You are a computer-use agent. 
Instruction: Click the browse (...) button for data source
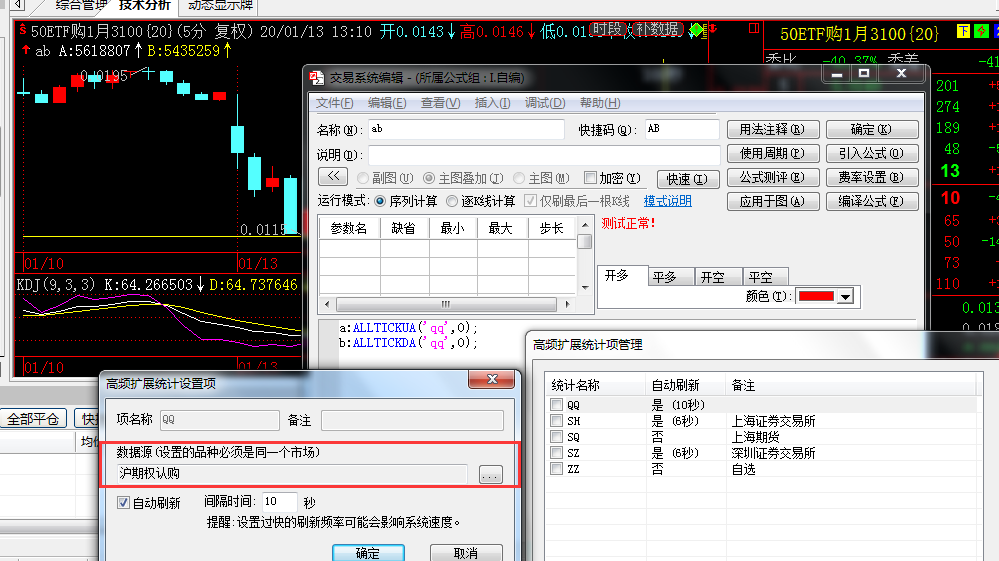pyautogui.click(x=490, y=475)
